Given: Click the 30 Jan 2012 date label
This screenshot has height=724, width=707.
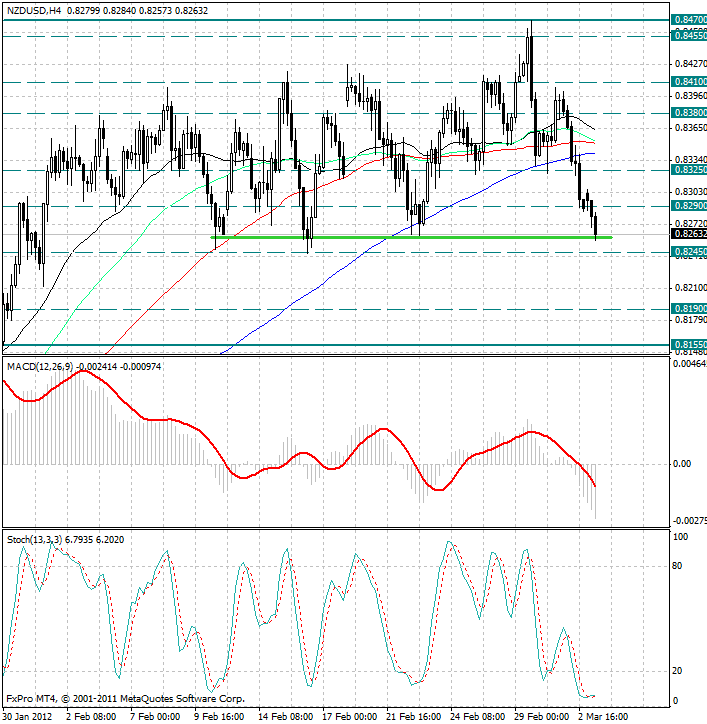Looking at the screenshot, I should [26, 716].
